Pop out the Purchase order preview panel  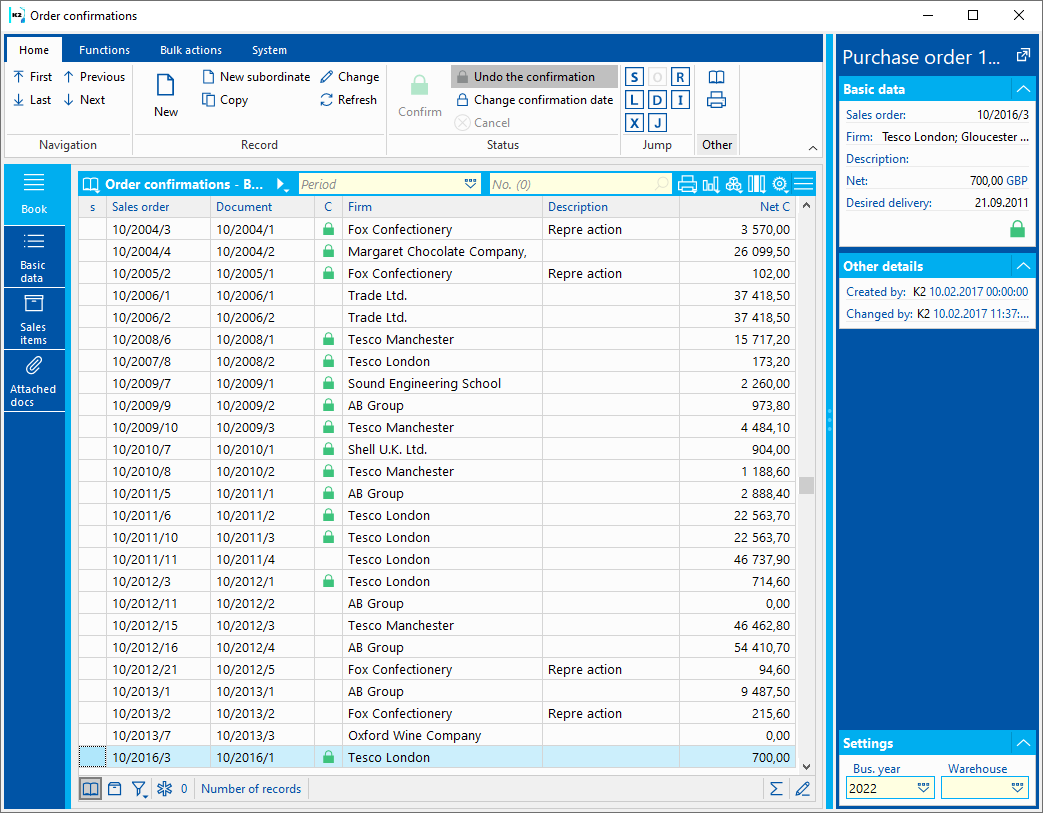coord(1022,56)
